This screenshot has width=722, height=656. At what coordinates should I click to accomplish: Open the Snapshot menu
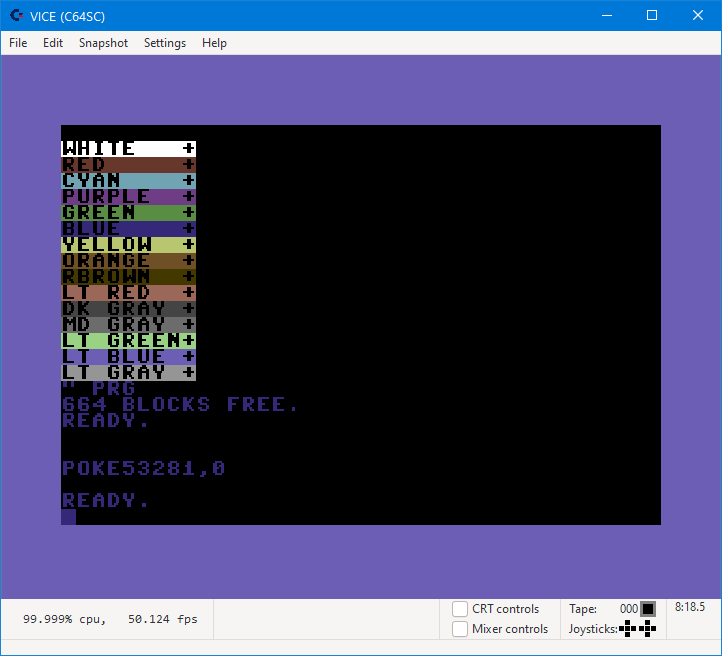tap(103, 43)
